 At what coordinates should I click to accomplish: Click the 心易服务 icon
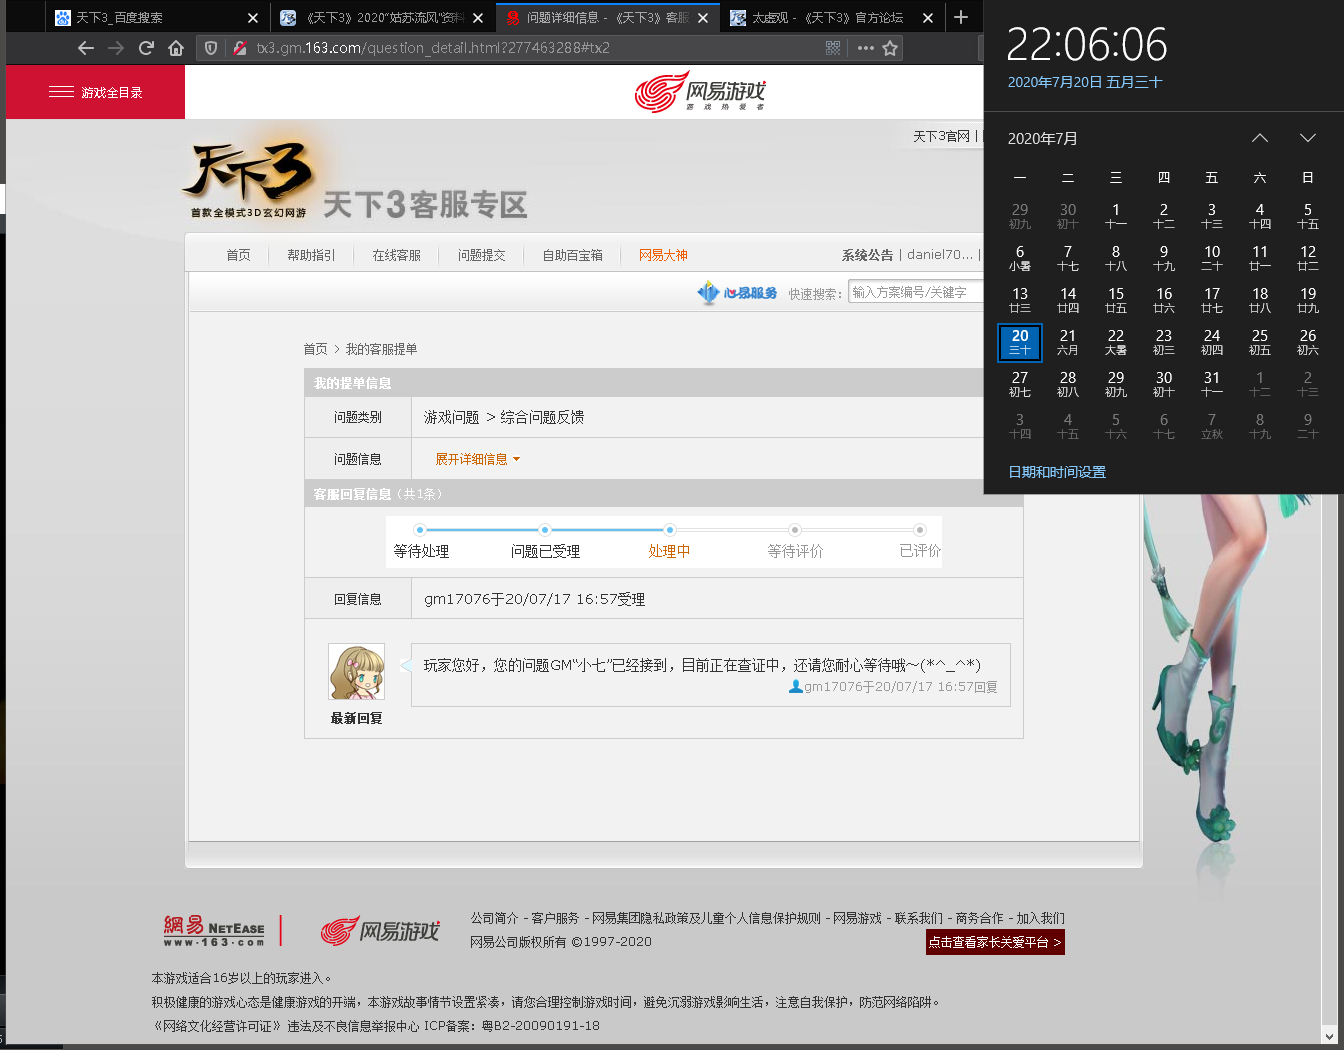pos(737,292)
